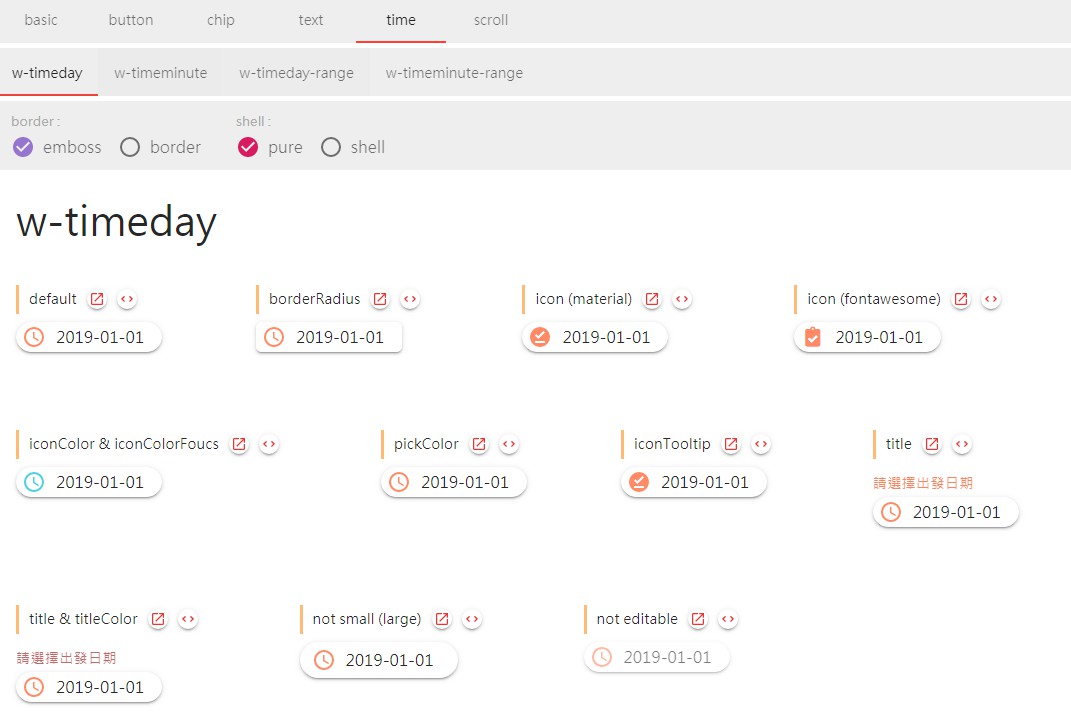This screenshot has height=726, width=1071.
Task: Click date text in icon (fontawesome) field
Action: (x=879, y=337)
